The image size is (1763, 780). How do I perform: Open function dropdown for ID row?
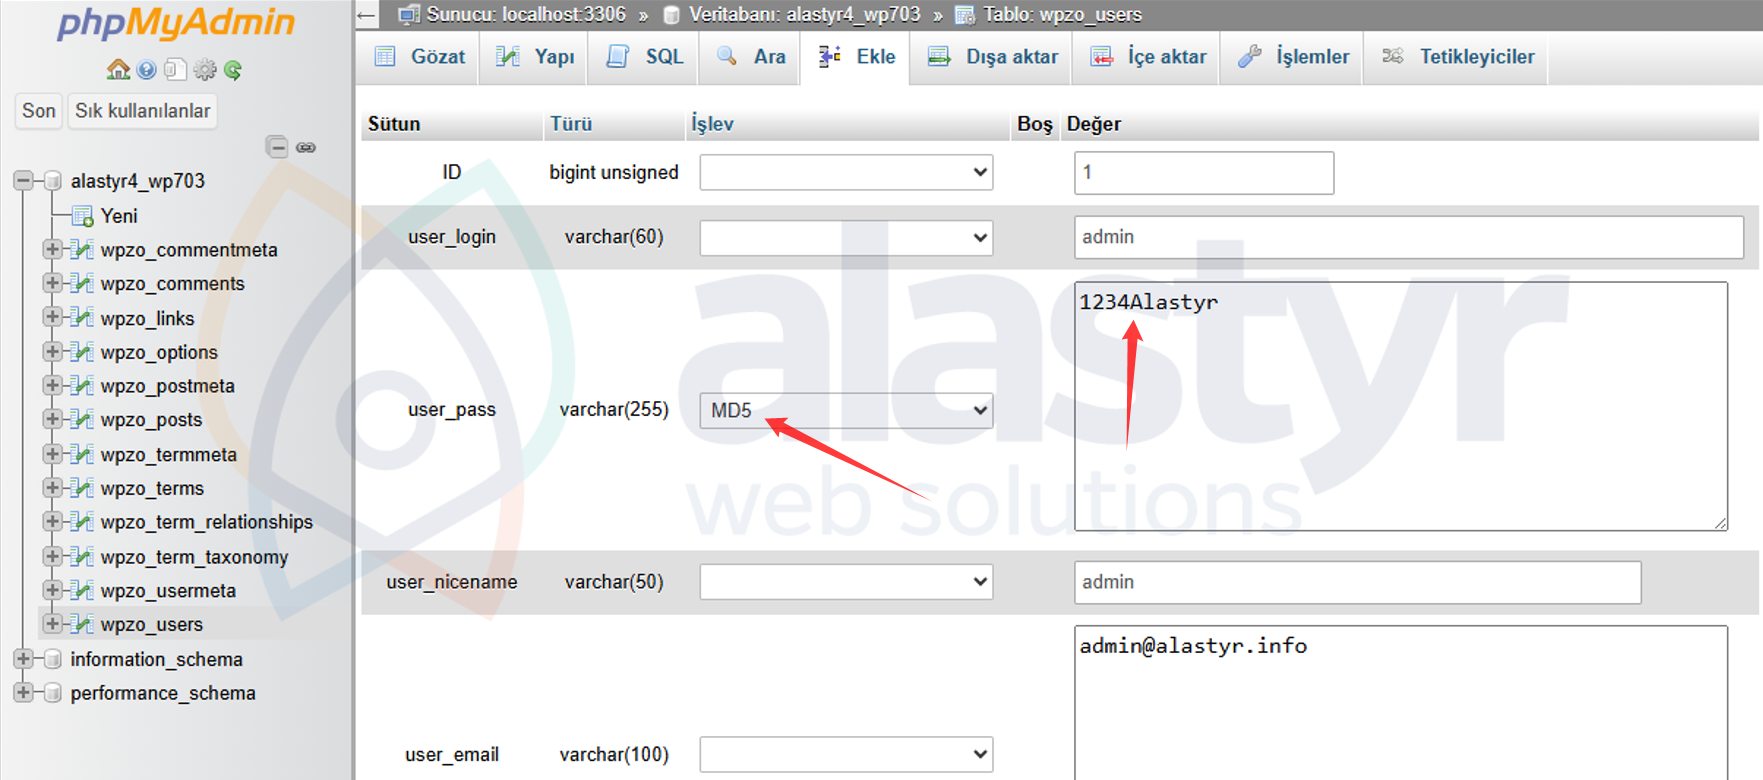[x=846, y=172]
